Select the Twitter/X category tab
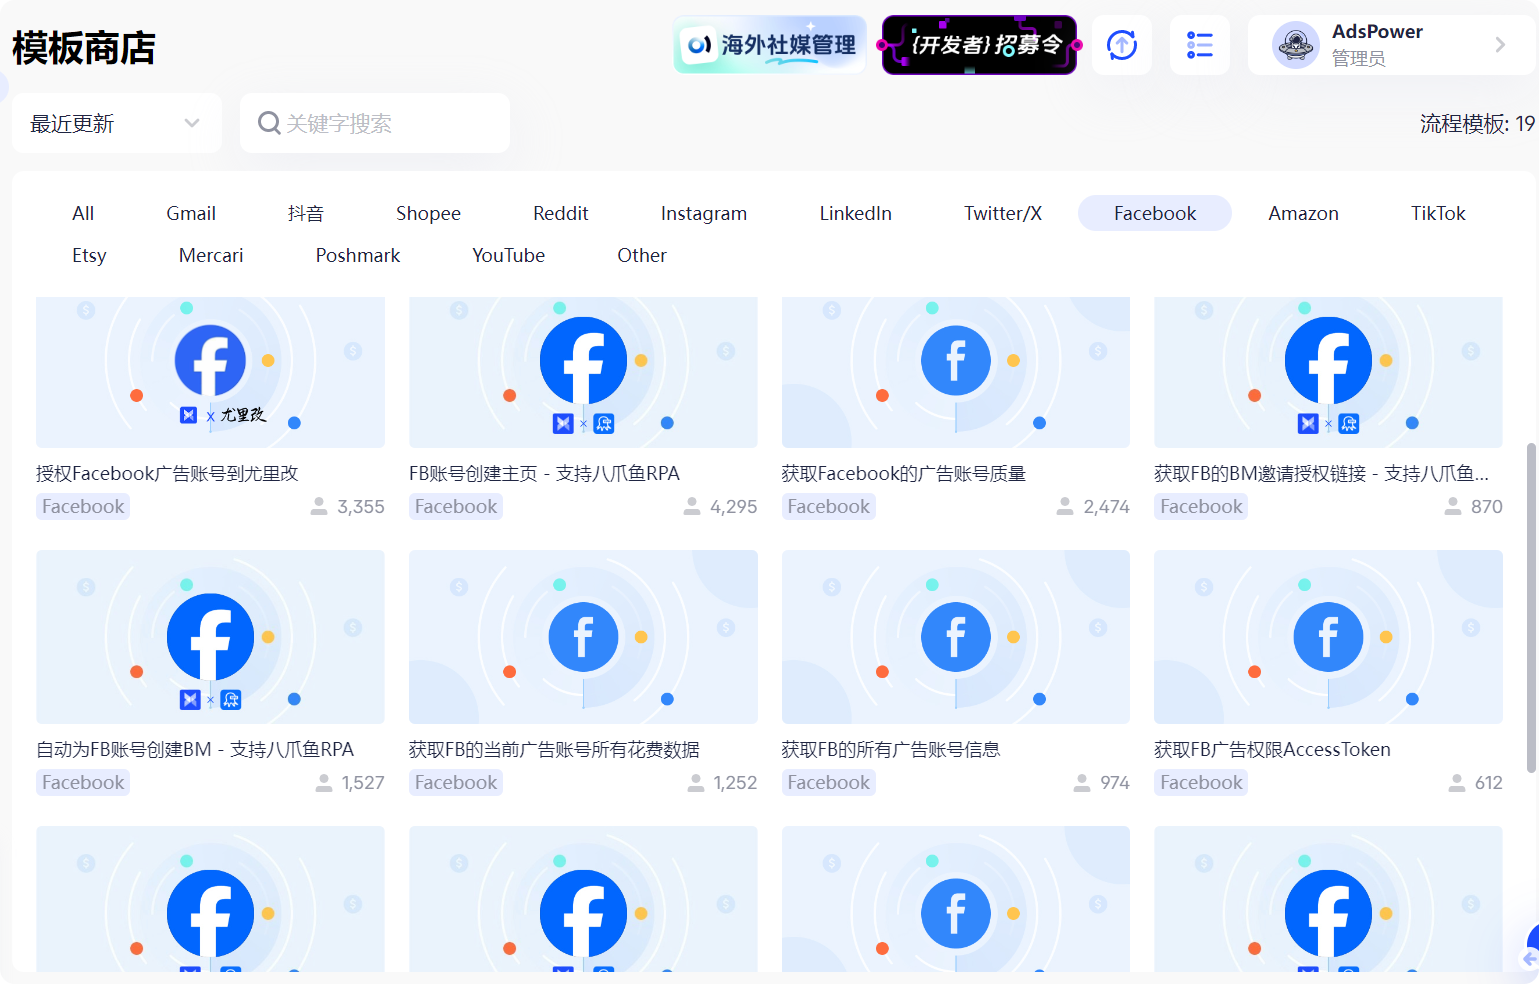The image size is (1539, 984). coord(1002,213)
